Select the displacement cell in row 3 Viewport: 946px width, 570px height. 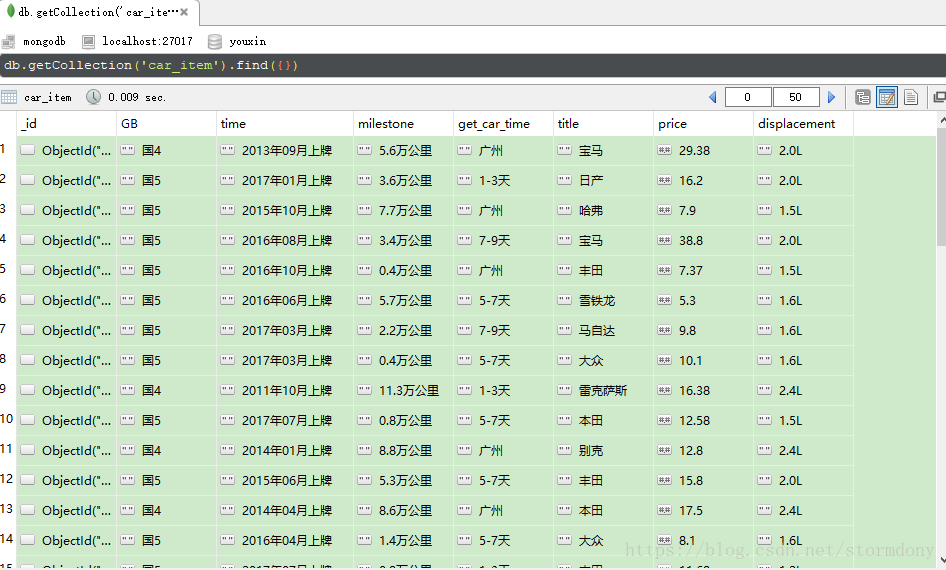point(804,211)
